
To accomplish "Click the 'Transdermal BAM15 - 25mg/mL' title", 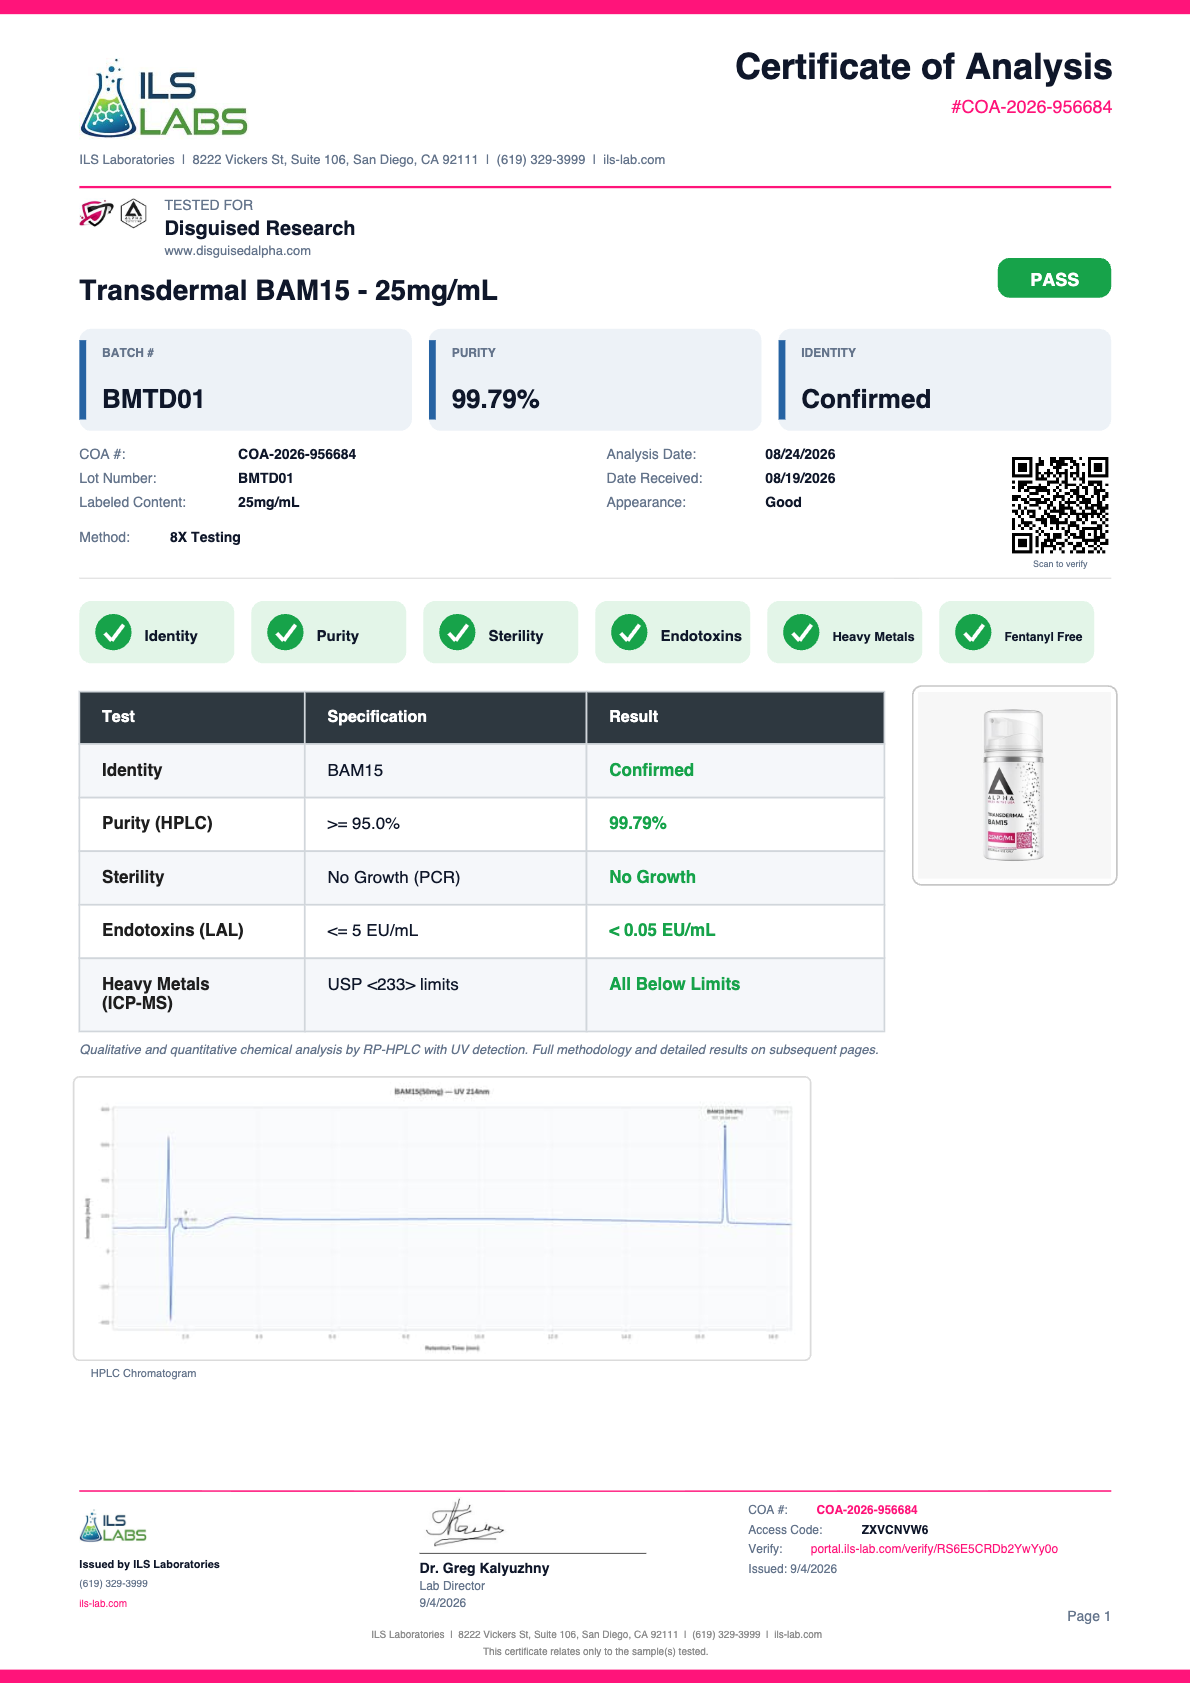I will [288, 291].
